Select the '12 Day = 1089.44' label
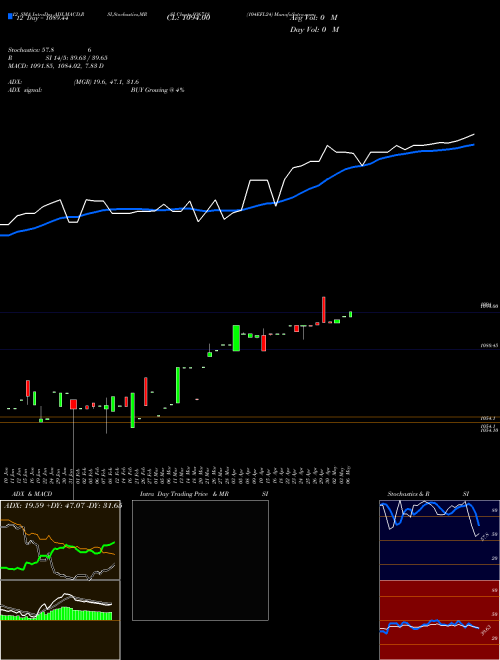 pyautogui.click(x=42, y=19)
